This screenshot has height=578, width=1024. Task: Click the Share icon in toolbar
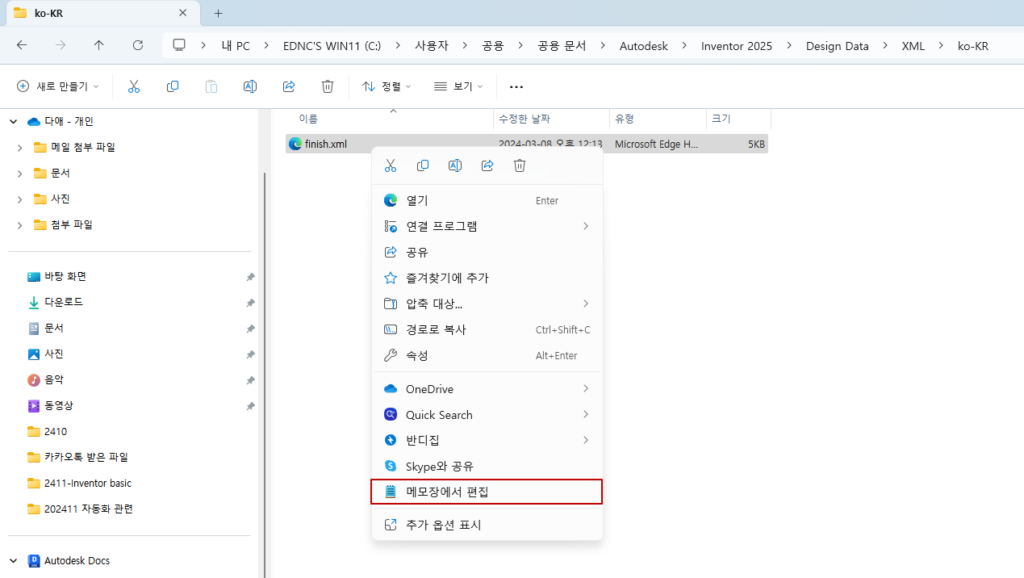click(x=289, y=86)
